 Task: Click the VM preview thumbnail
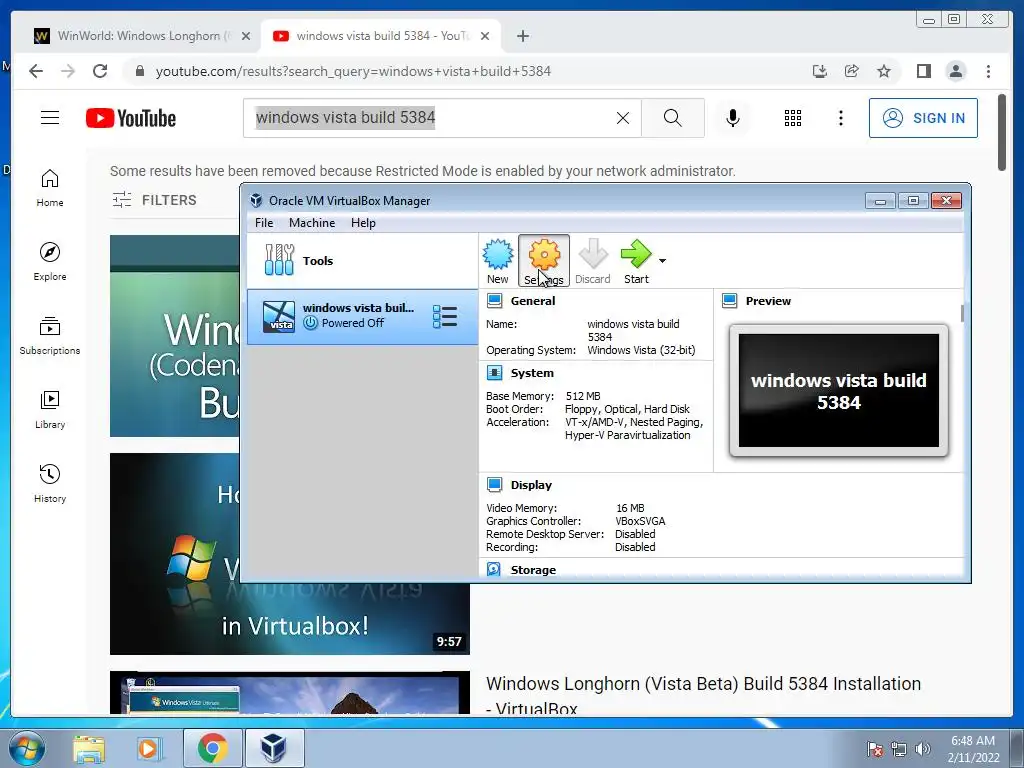839,391
